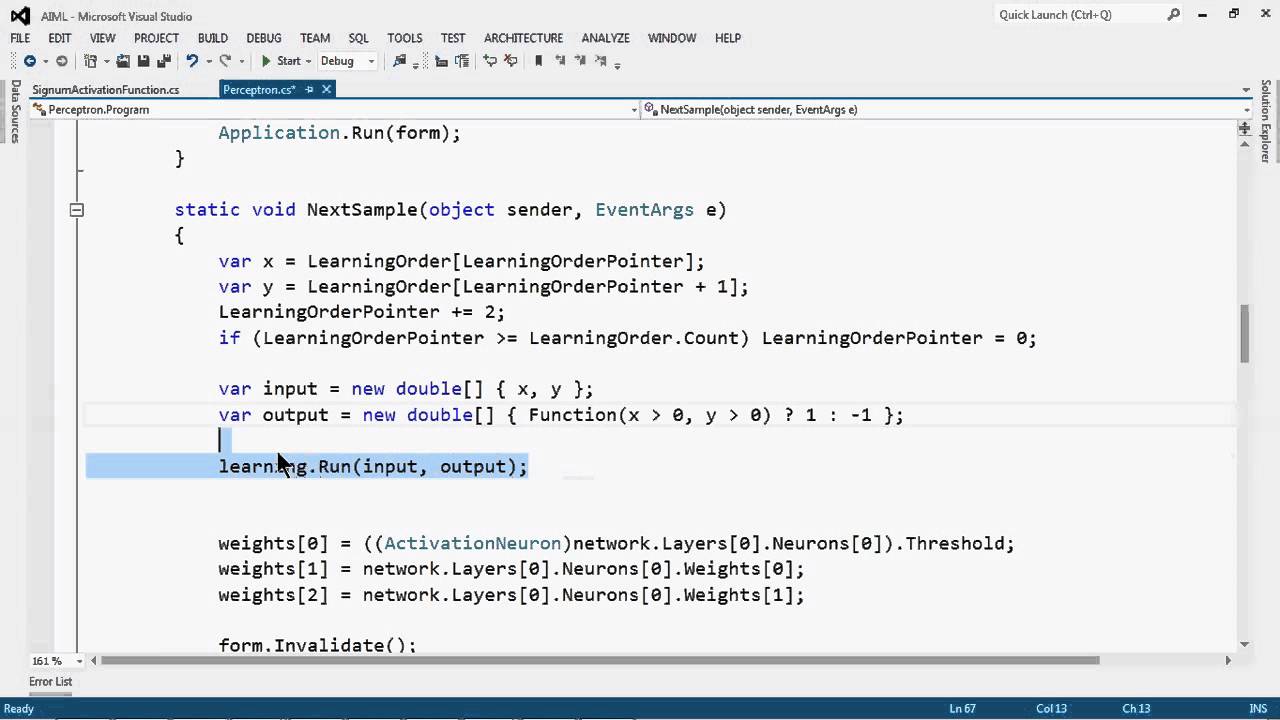
Task: Uncomment the selected lines icon
Action: 510,61
